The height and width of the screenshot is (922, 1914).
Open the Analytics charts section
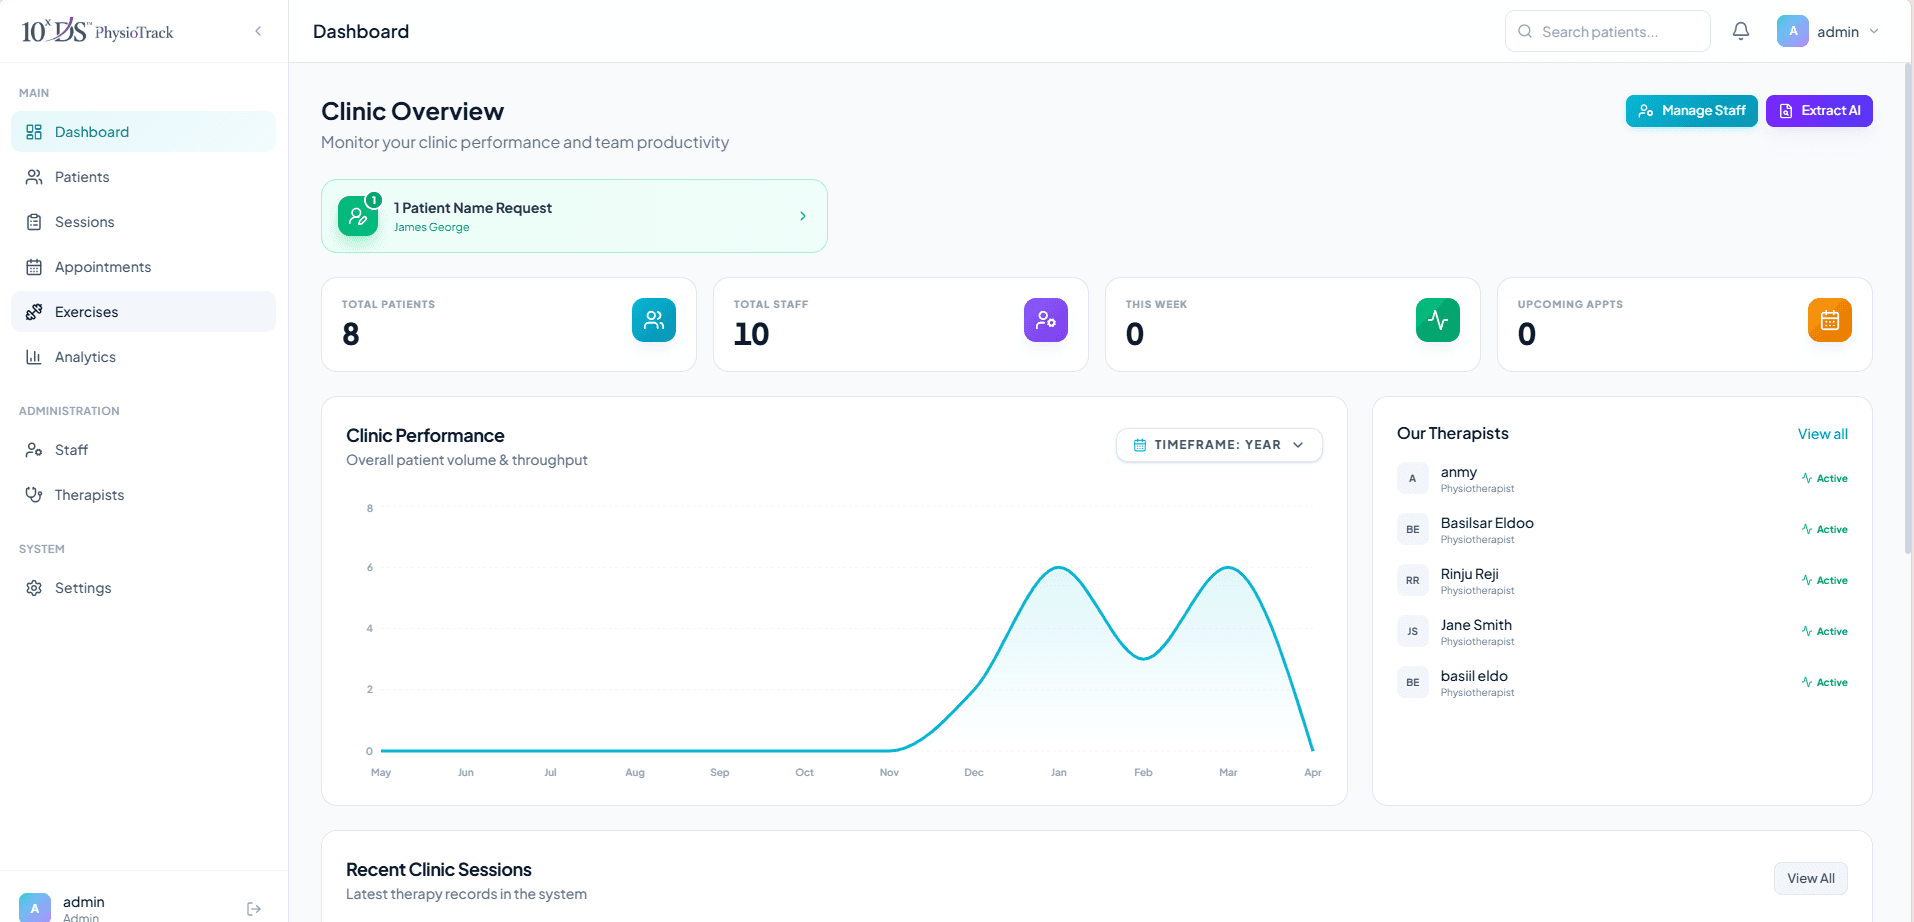click(35, 356)
